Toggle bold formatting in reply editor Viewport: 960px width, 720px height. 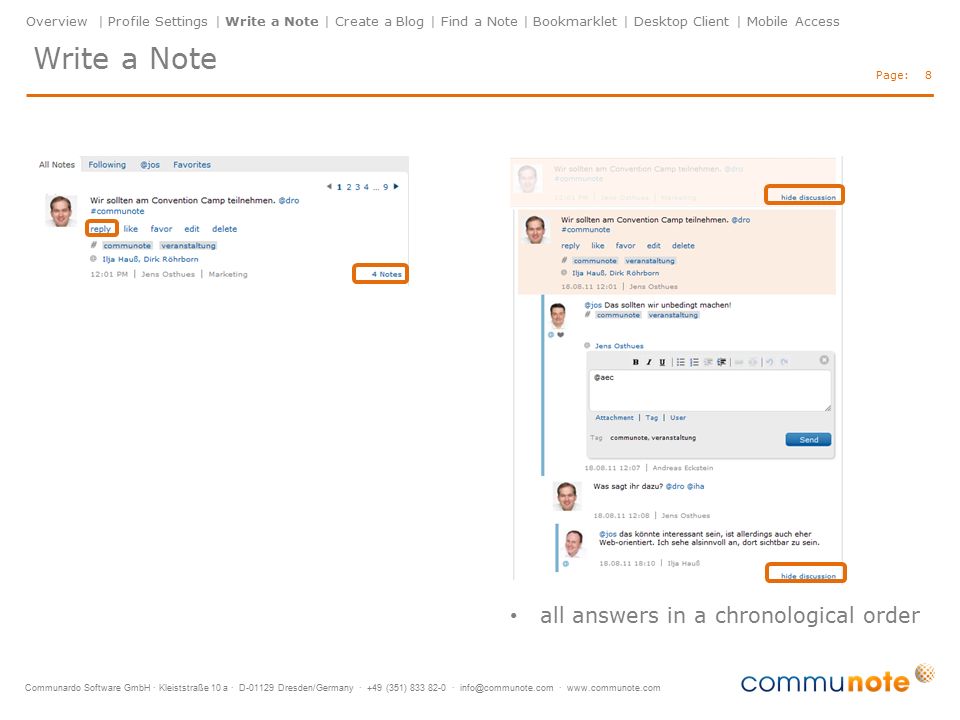pyautogui.click(x=636, y=362)
